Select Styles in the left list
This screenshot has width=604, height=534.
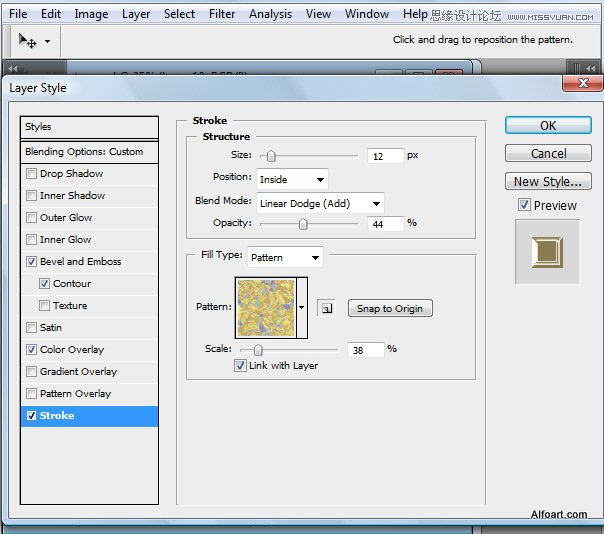(x=89, y=127)
